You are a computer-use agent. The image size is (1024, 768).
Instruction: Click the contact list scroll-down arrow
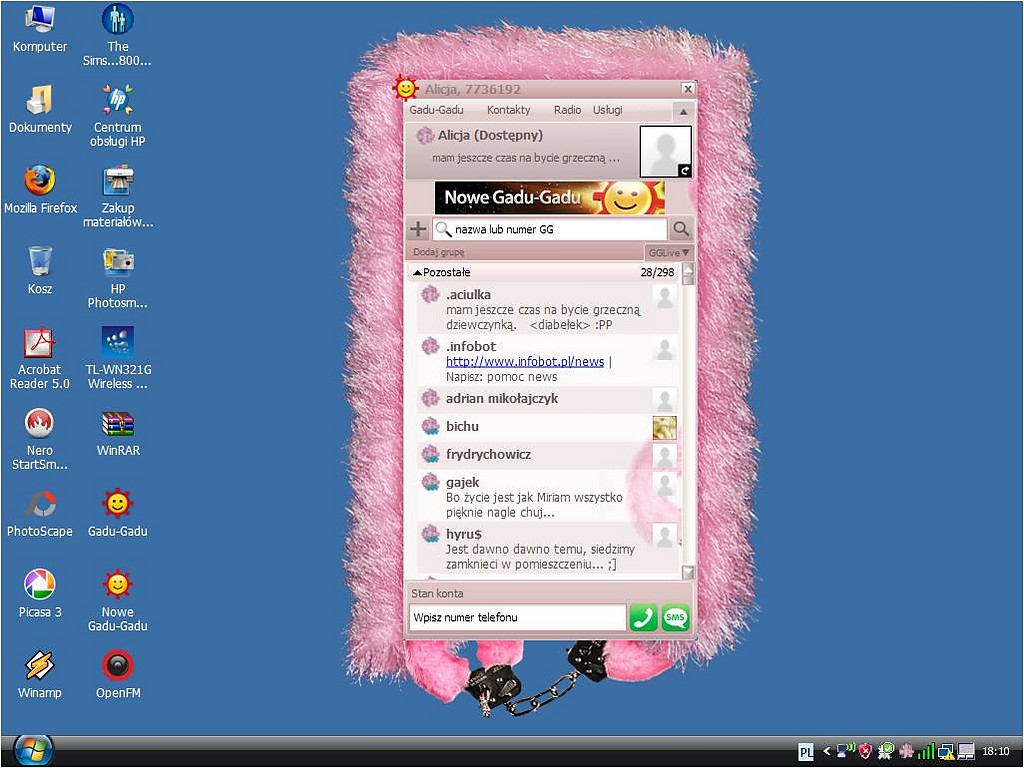[688, 573]
